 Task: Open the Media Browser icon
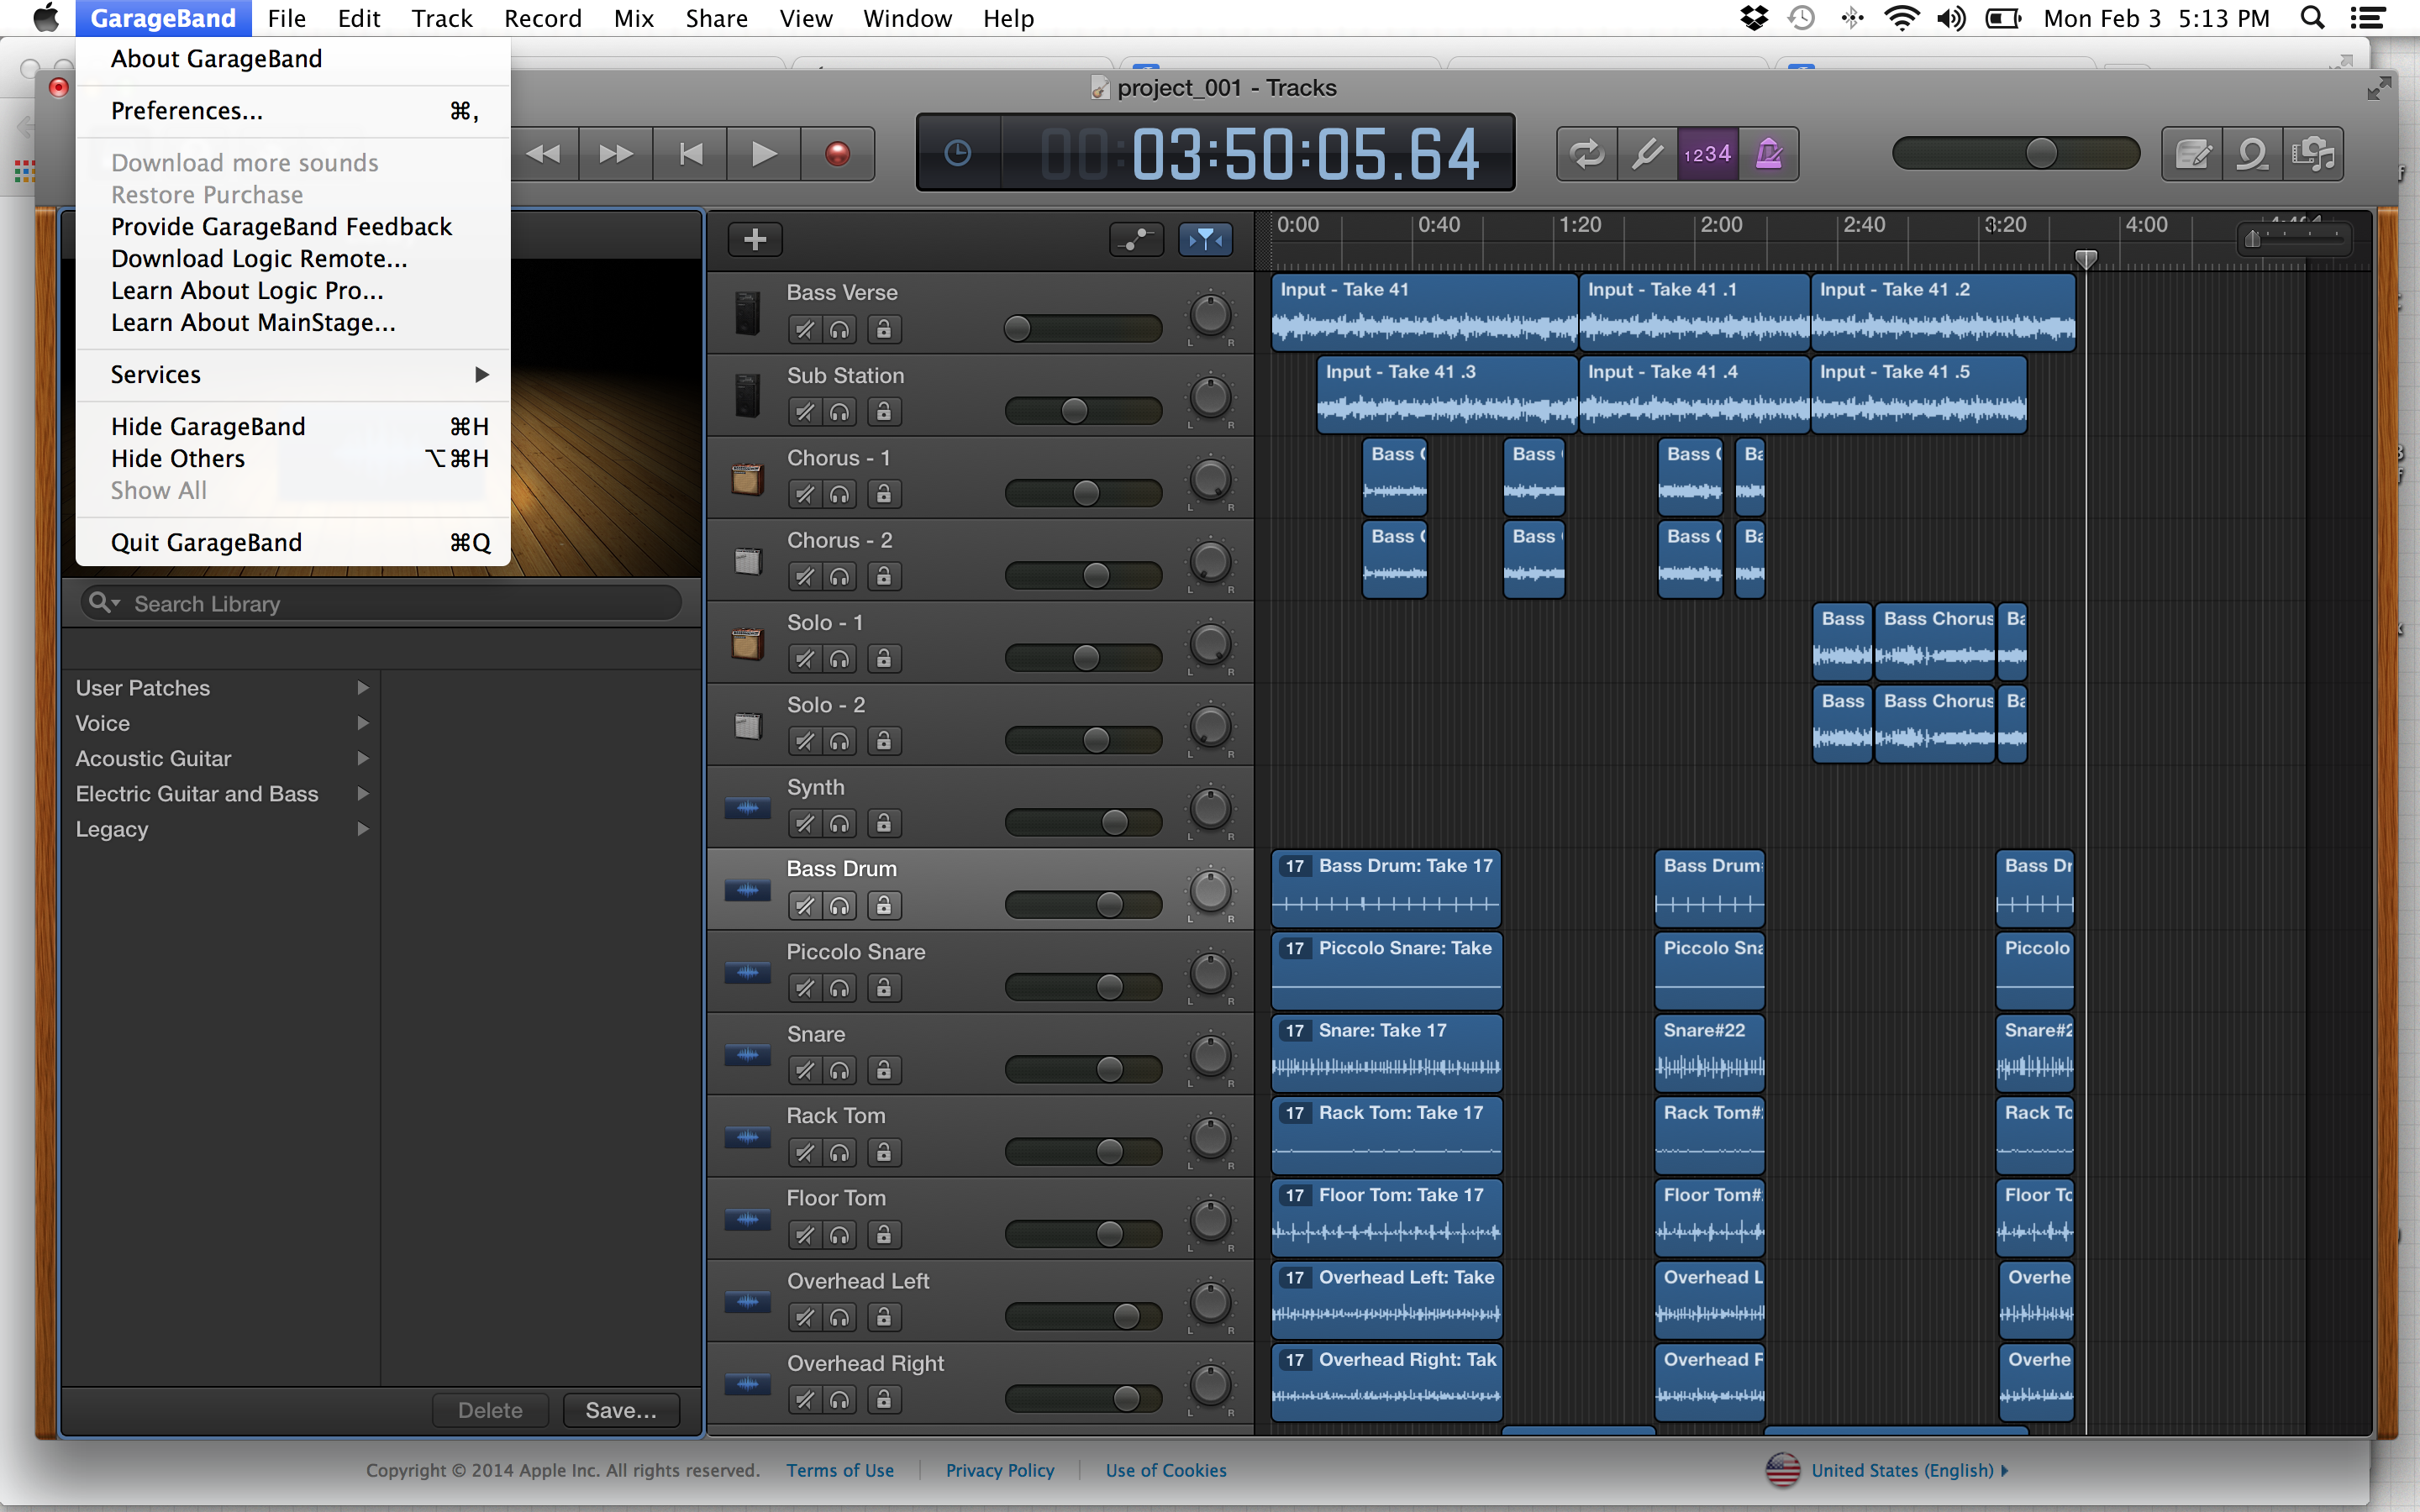pos(2315,153)
